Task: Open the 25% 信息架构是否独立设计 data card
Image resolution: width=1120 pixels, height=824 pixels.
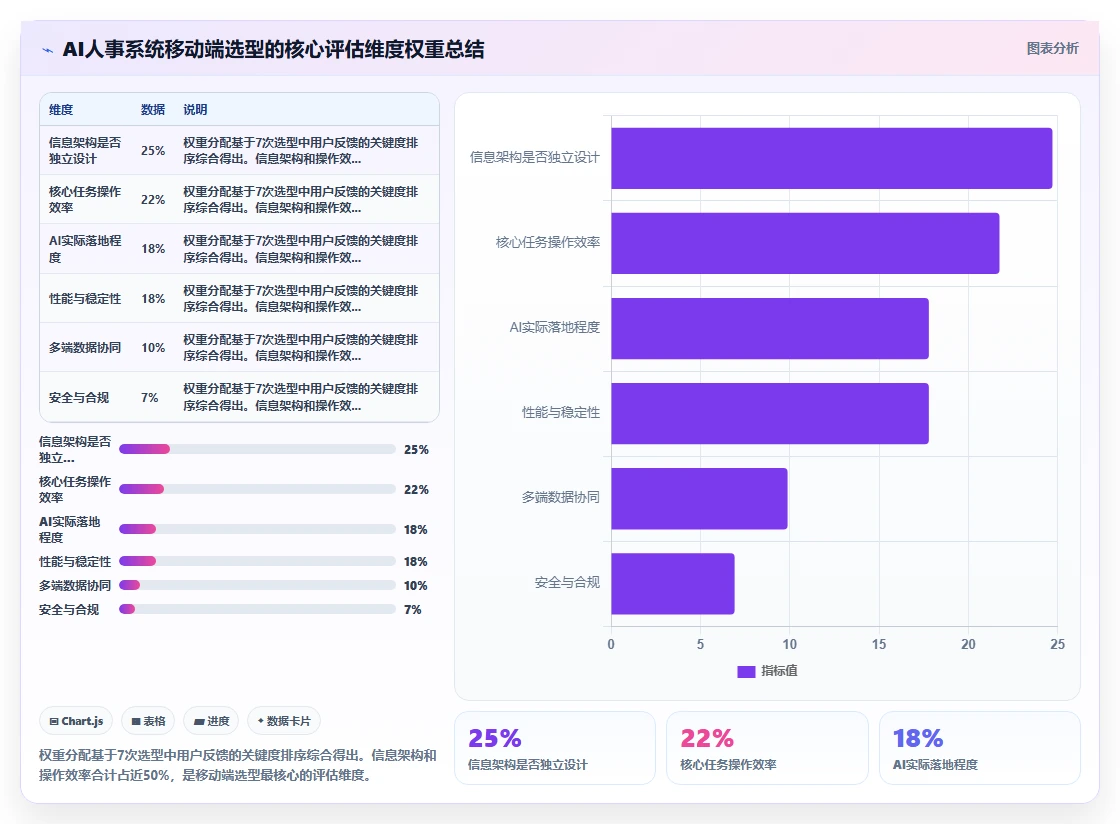Action: 555,748
